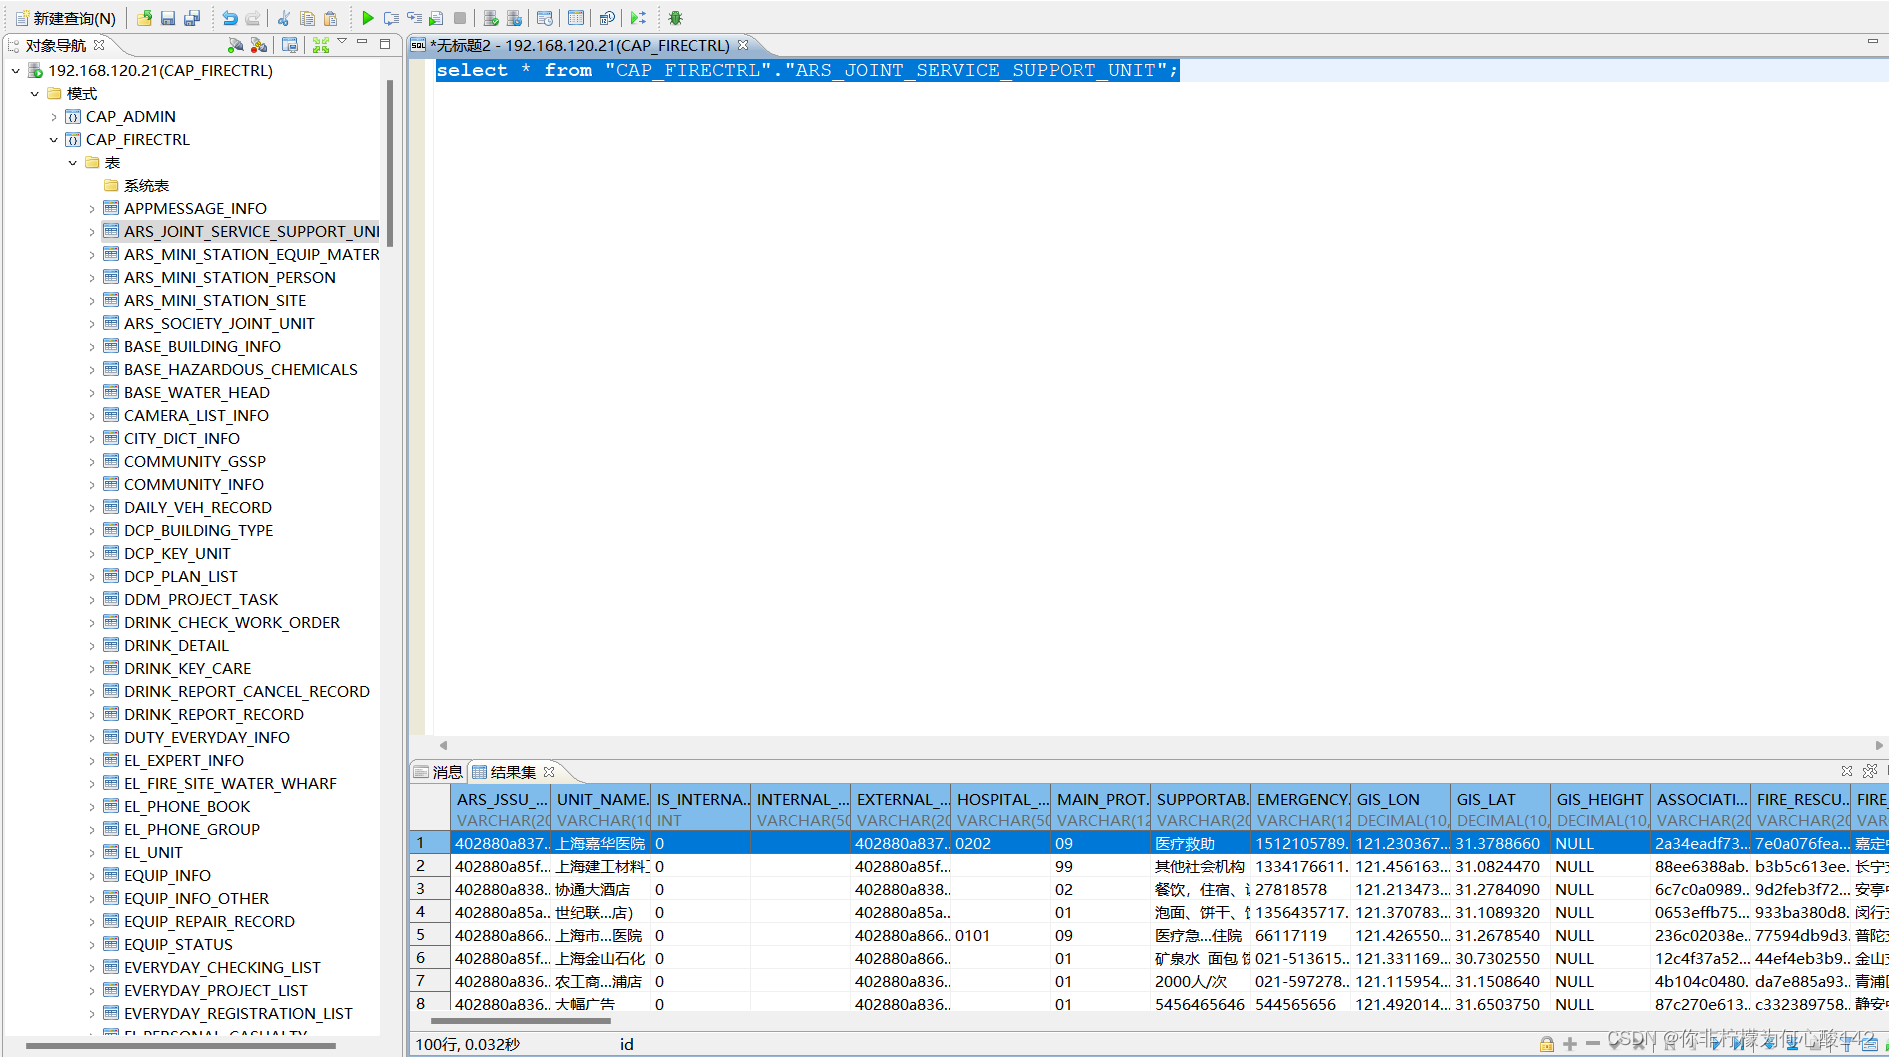Click the toolbar icon just left of the step-run arrow

607,18
